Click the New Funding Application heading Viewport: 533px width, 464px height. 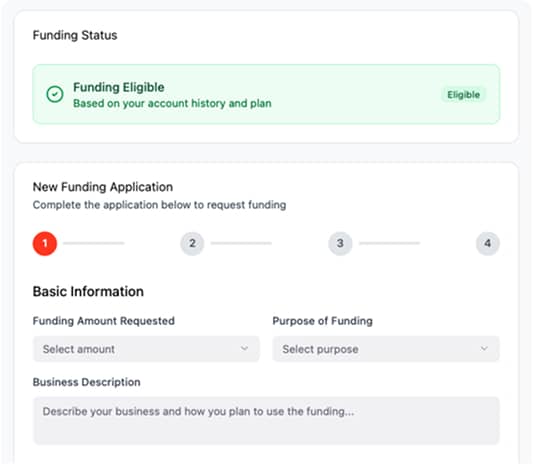pyautogui.click(x=103, y=187)
